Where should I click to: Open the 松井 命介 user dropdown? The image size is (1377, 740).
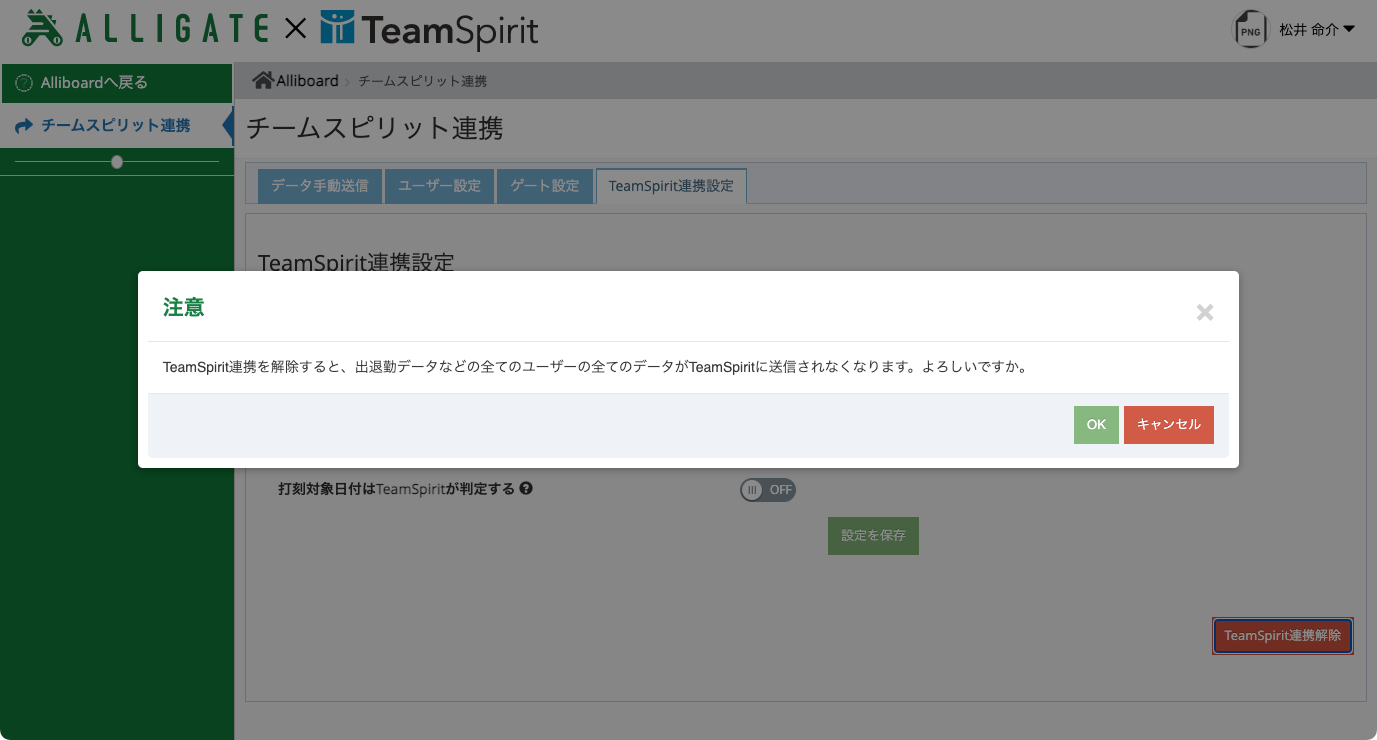pos(1317,30)
